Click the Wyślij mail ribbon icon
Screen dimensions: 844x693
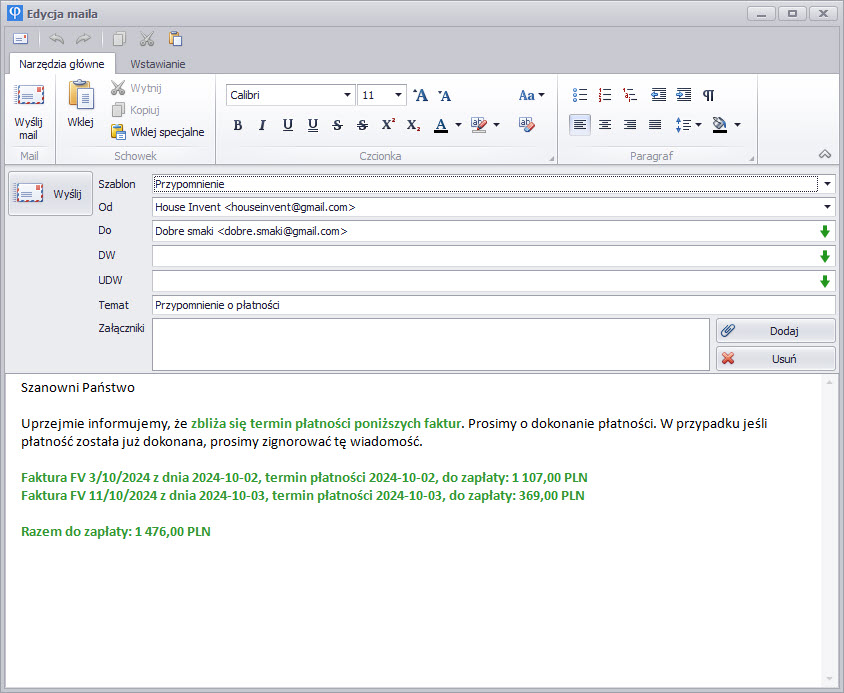coord(28,110)
